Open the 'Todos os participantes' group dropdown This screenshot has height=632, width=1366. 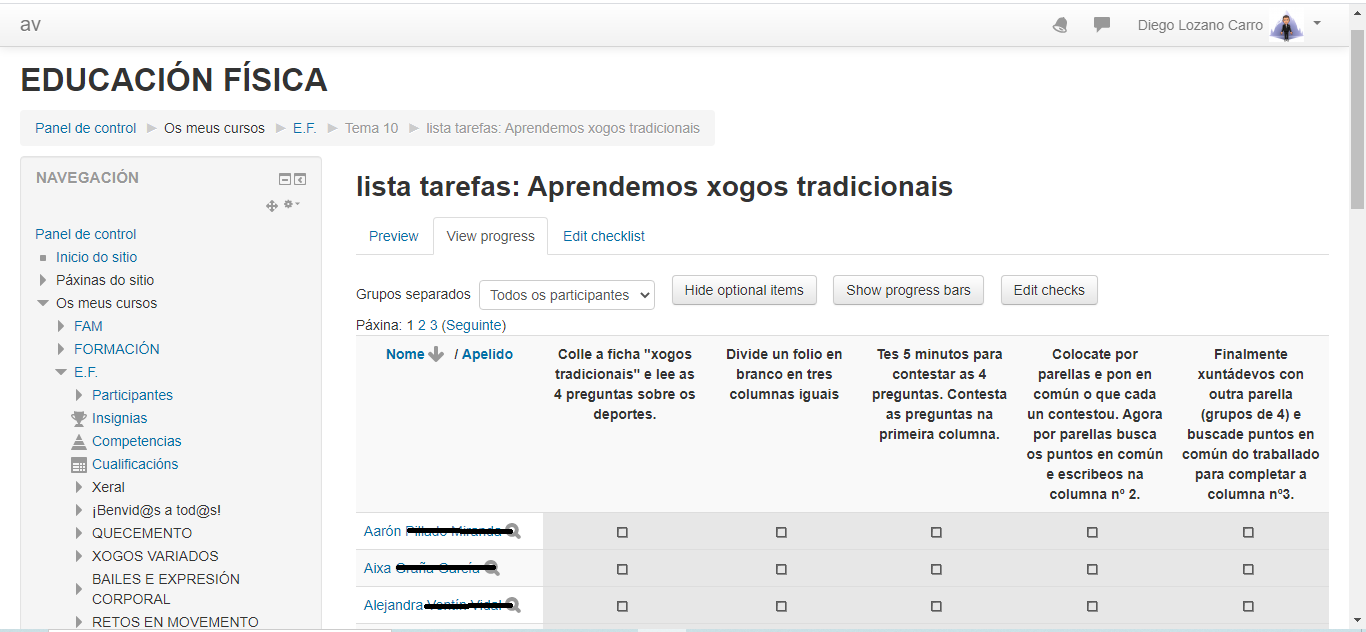[x=566, y=295]
